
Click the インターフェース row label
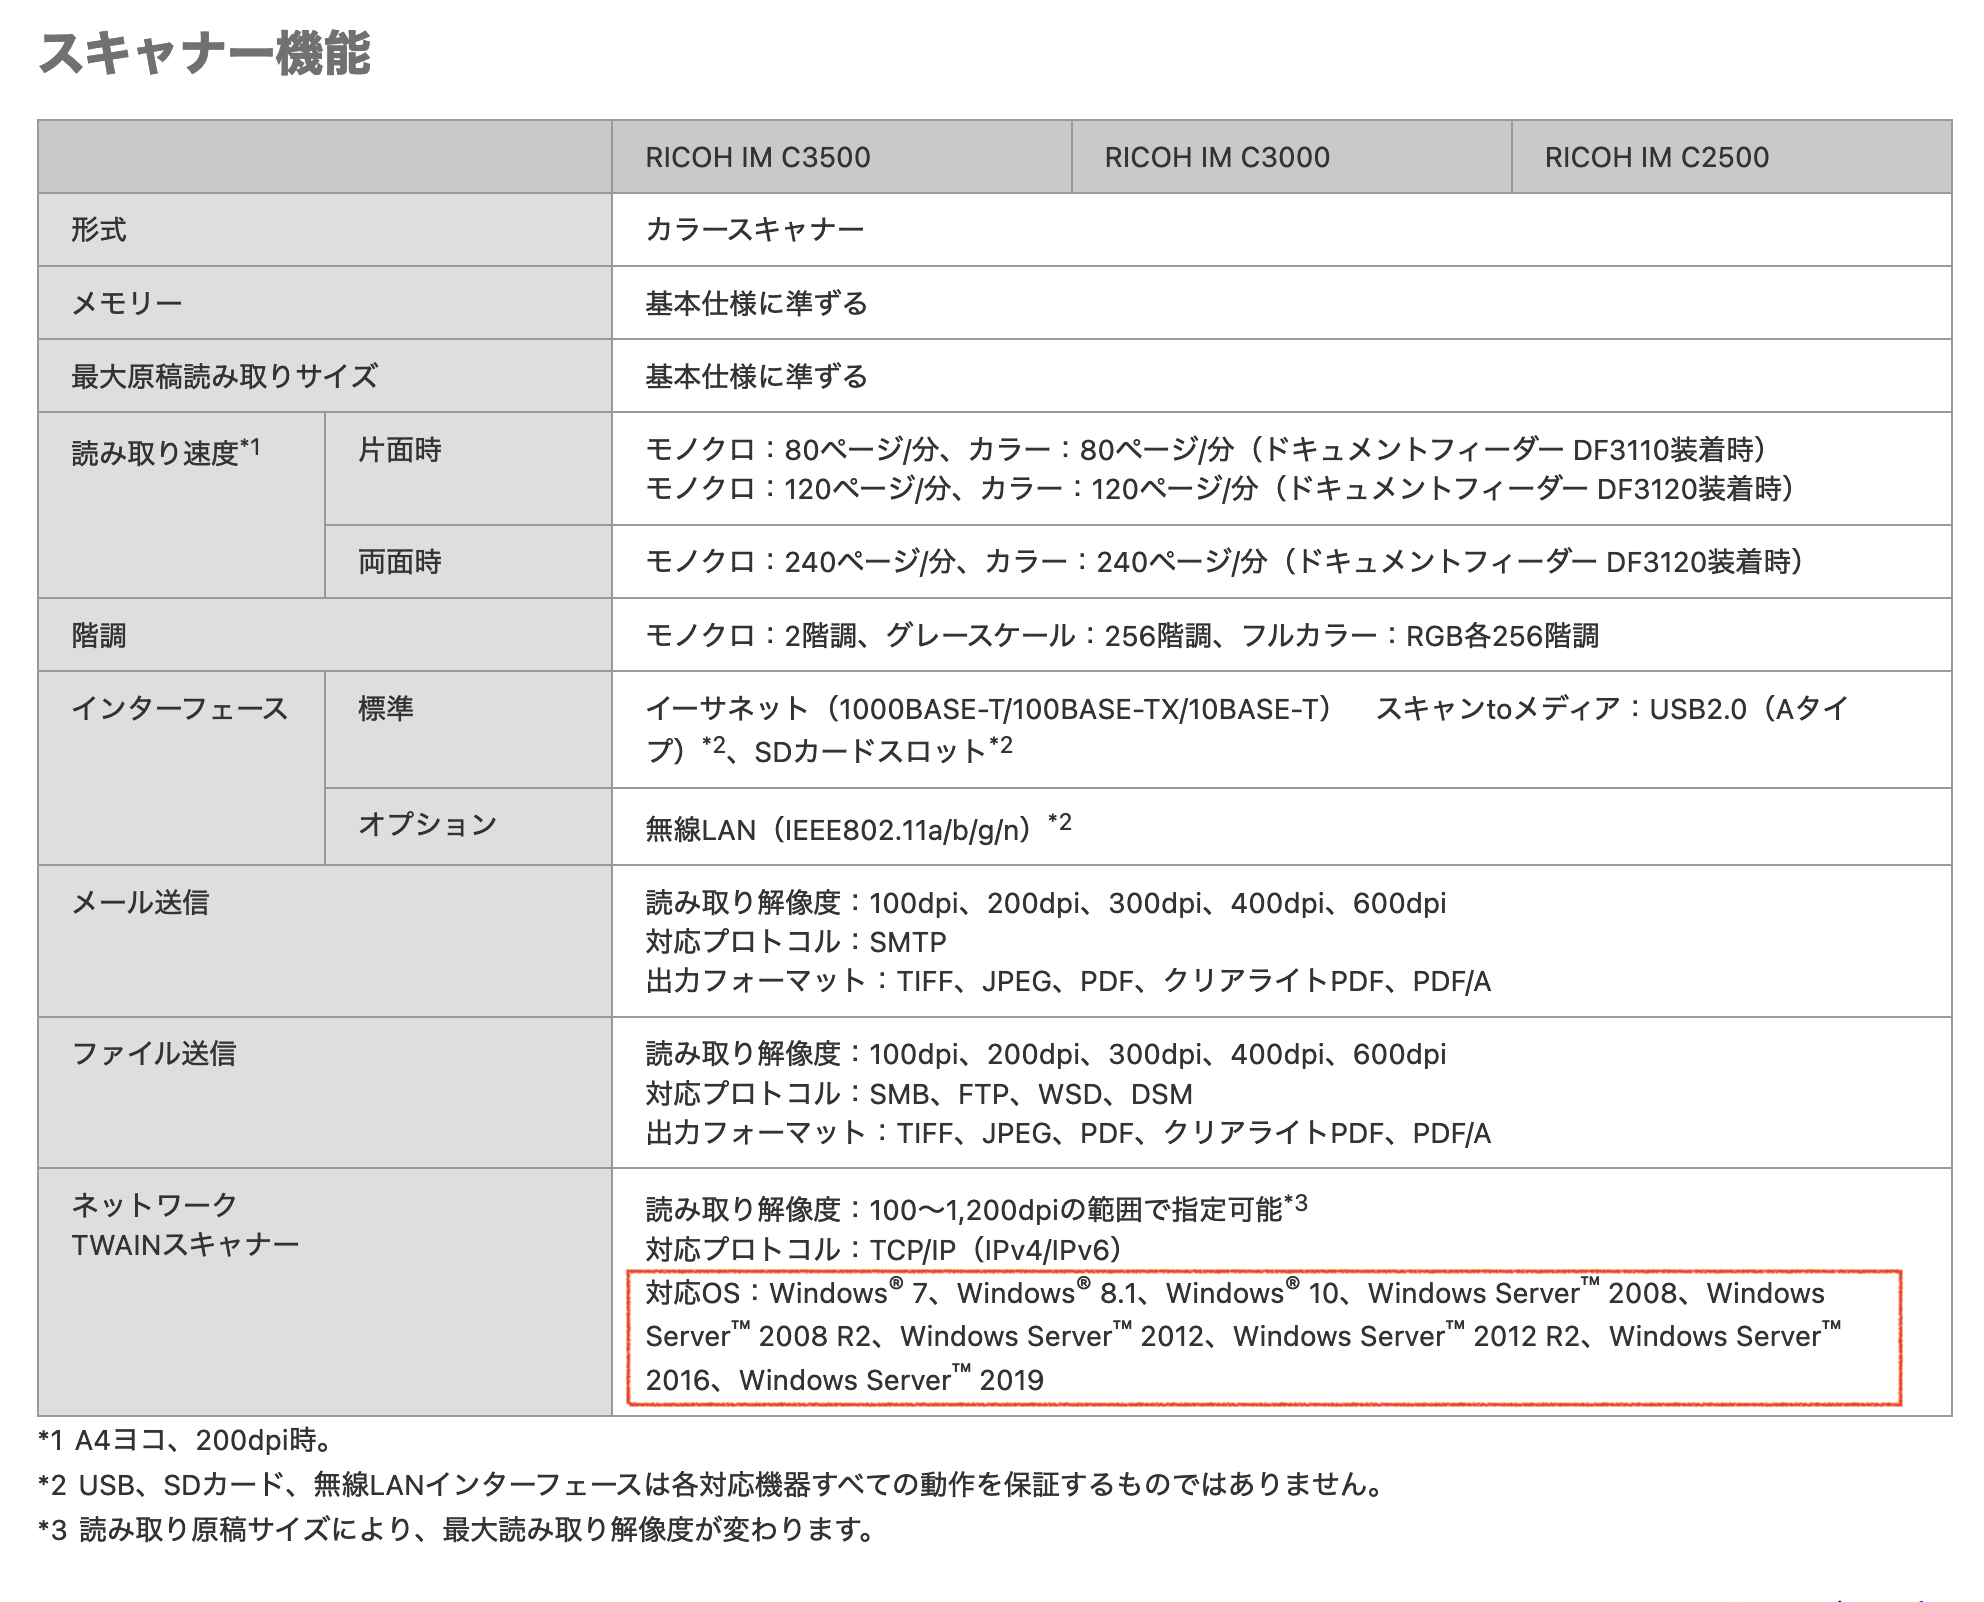click(179, 709)
